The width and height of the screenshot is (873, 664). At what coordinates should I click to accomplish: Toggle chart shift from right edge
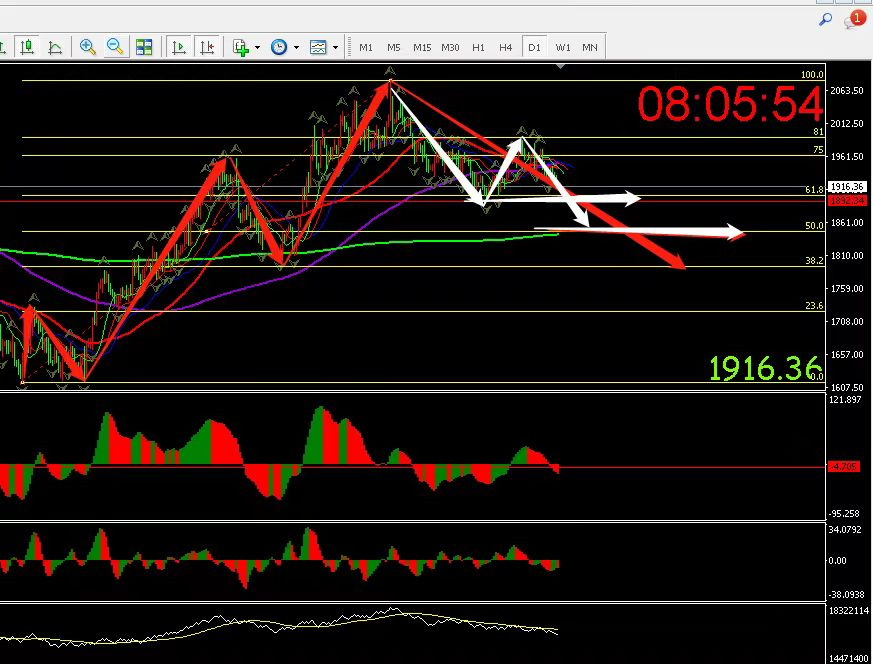point(207,47)
